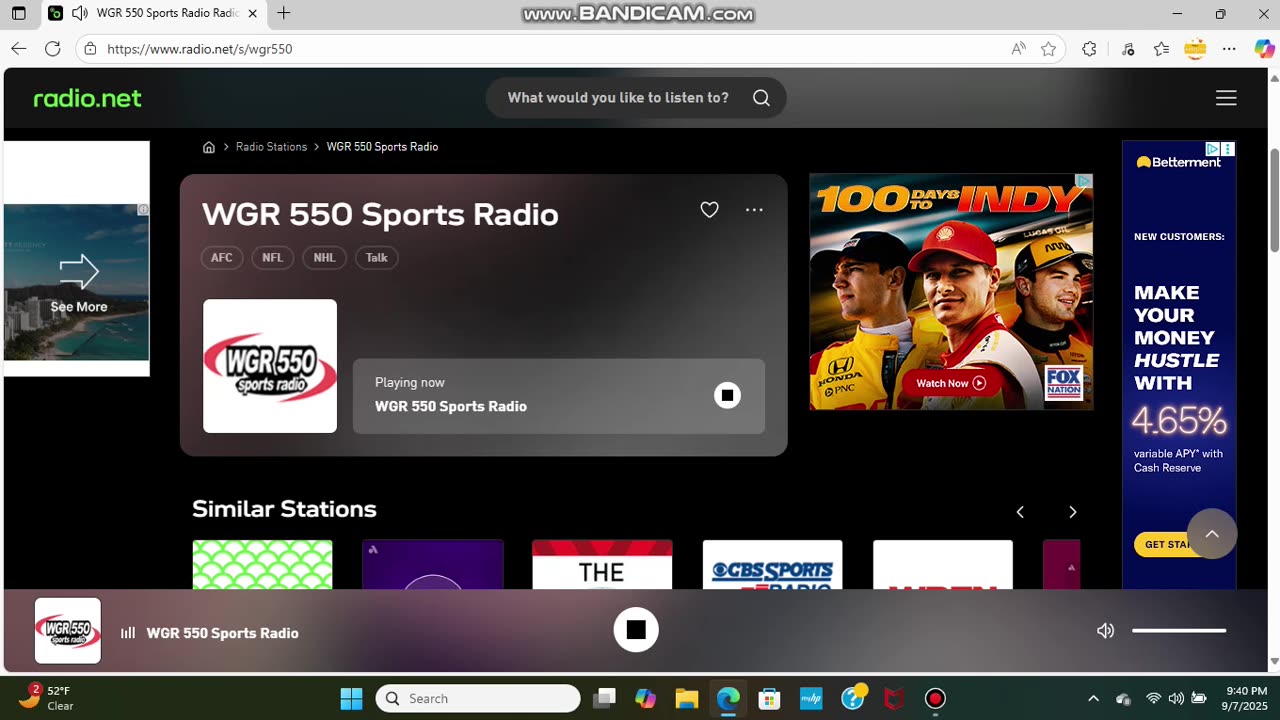Select the NHL tag
1280x720 pixels.
(x=324, y=258)
